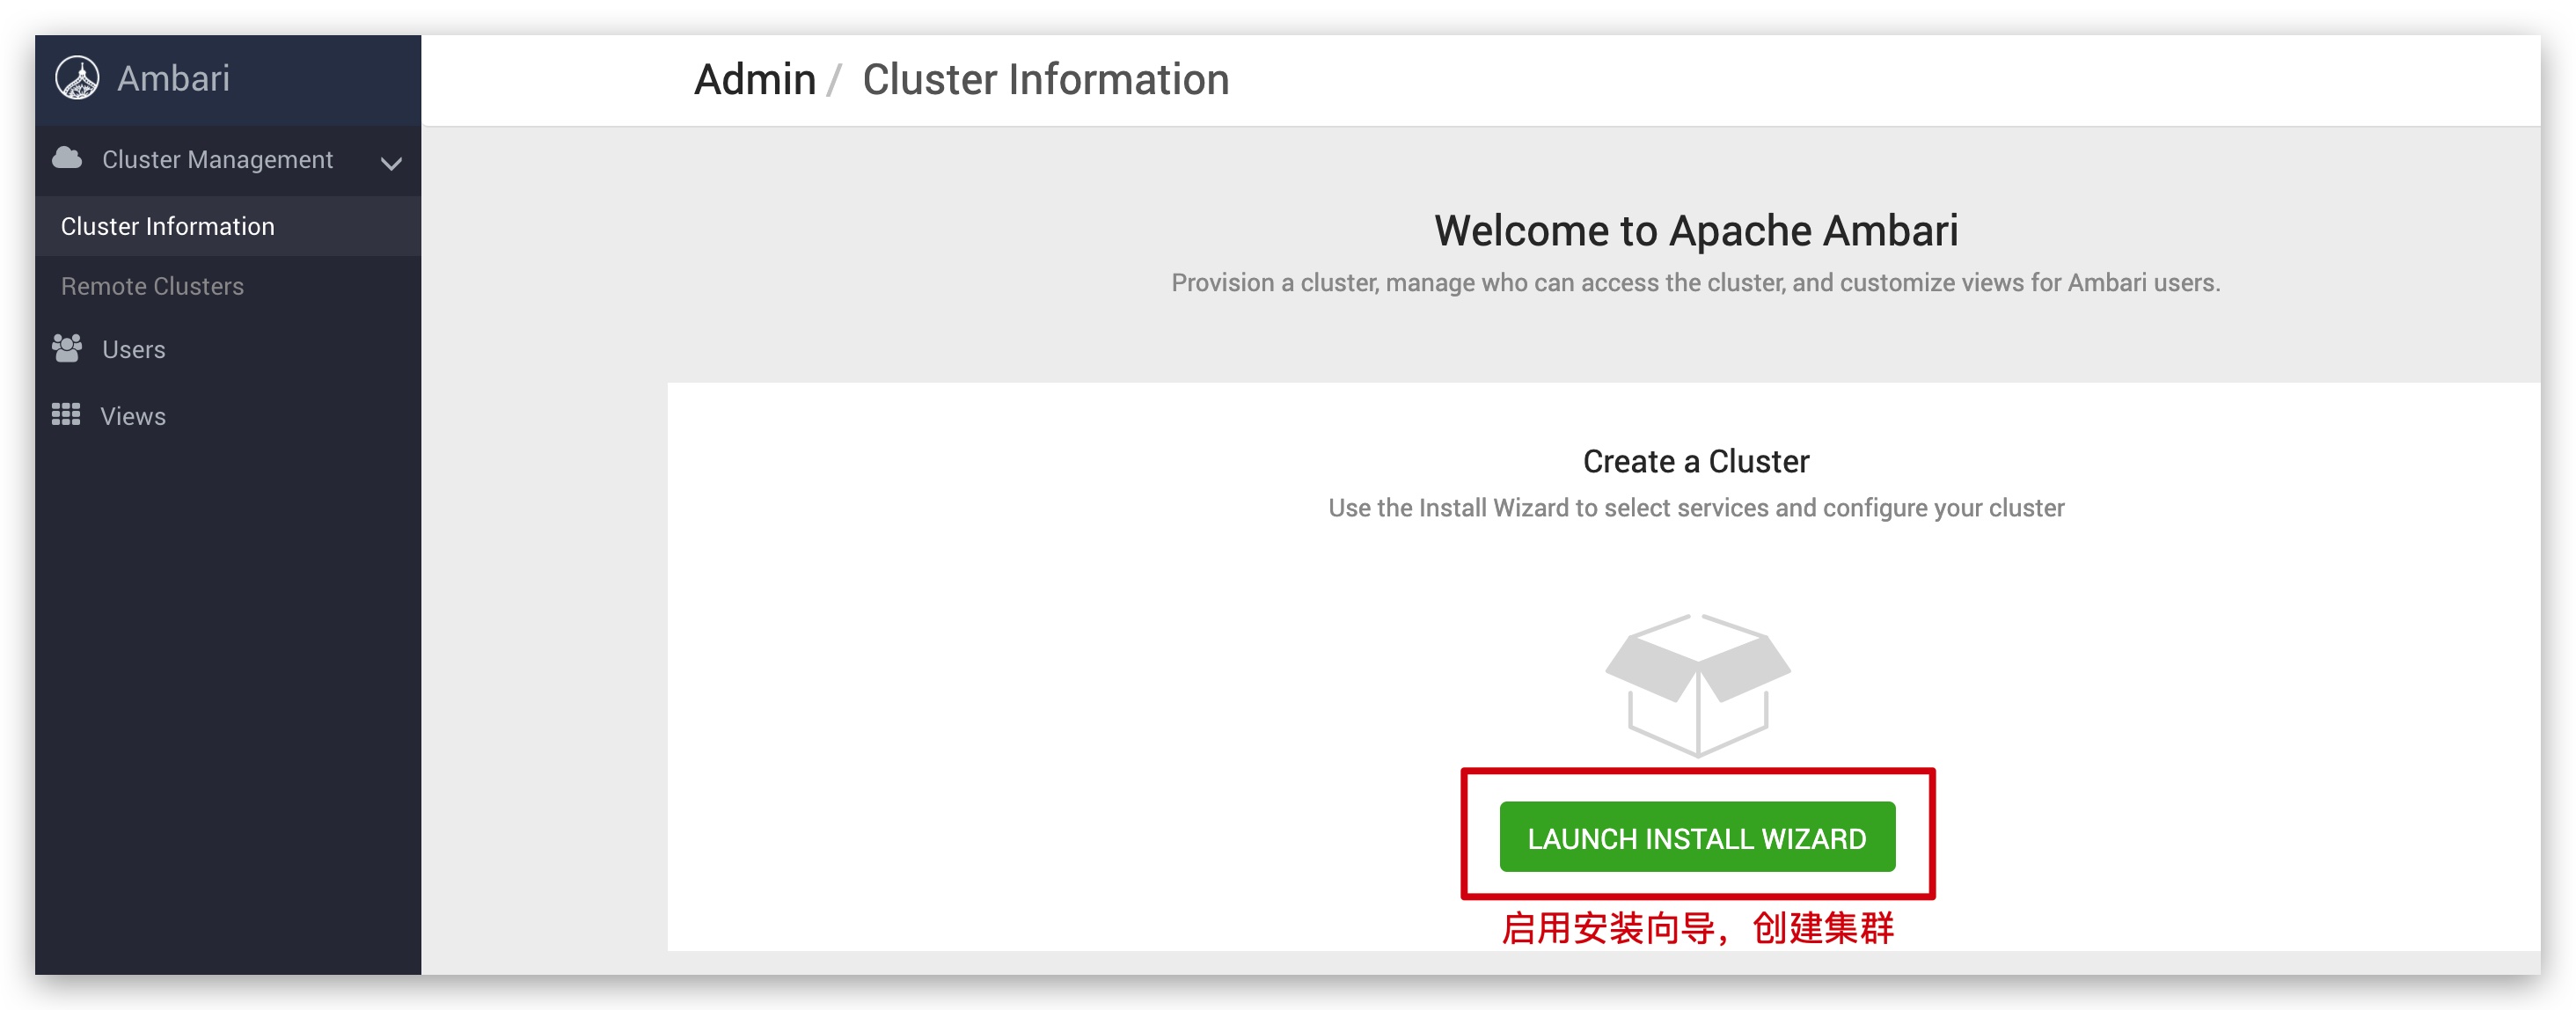Click the Ambari logo icon
This screenshot has height=1010, width=2576.
(x=77, y=78)
